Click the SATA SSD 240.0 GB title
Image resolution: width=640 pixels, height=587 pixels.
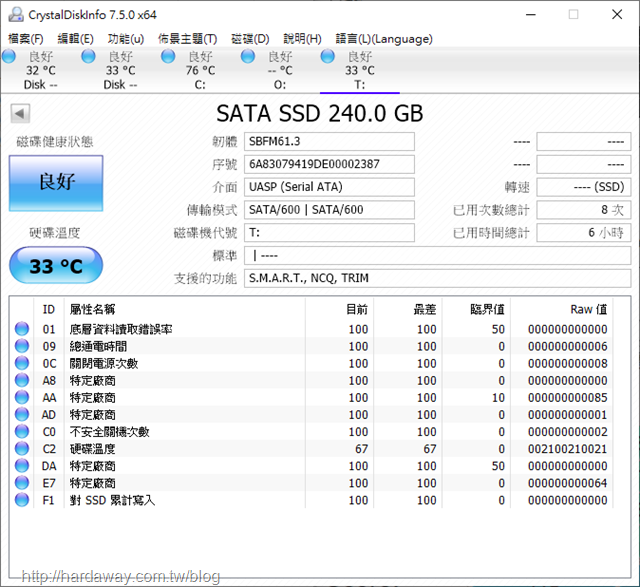(320, 113)
